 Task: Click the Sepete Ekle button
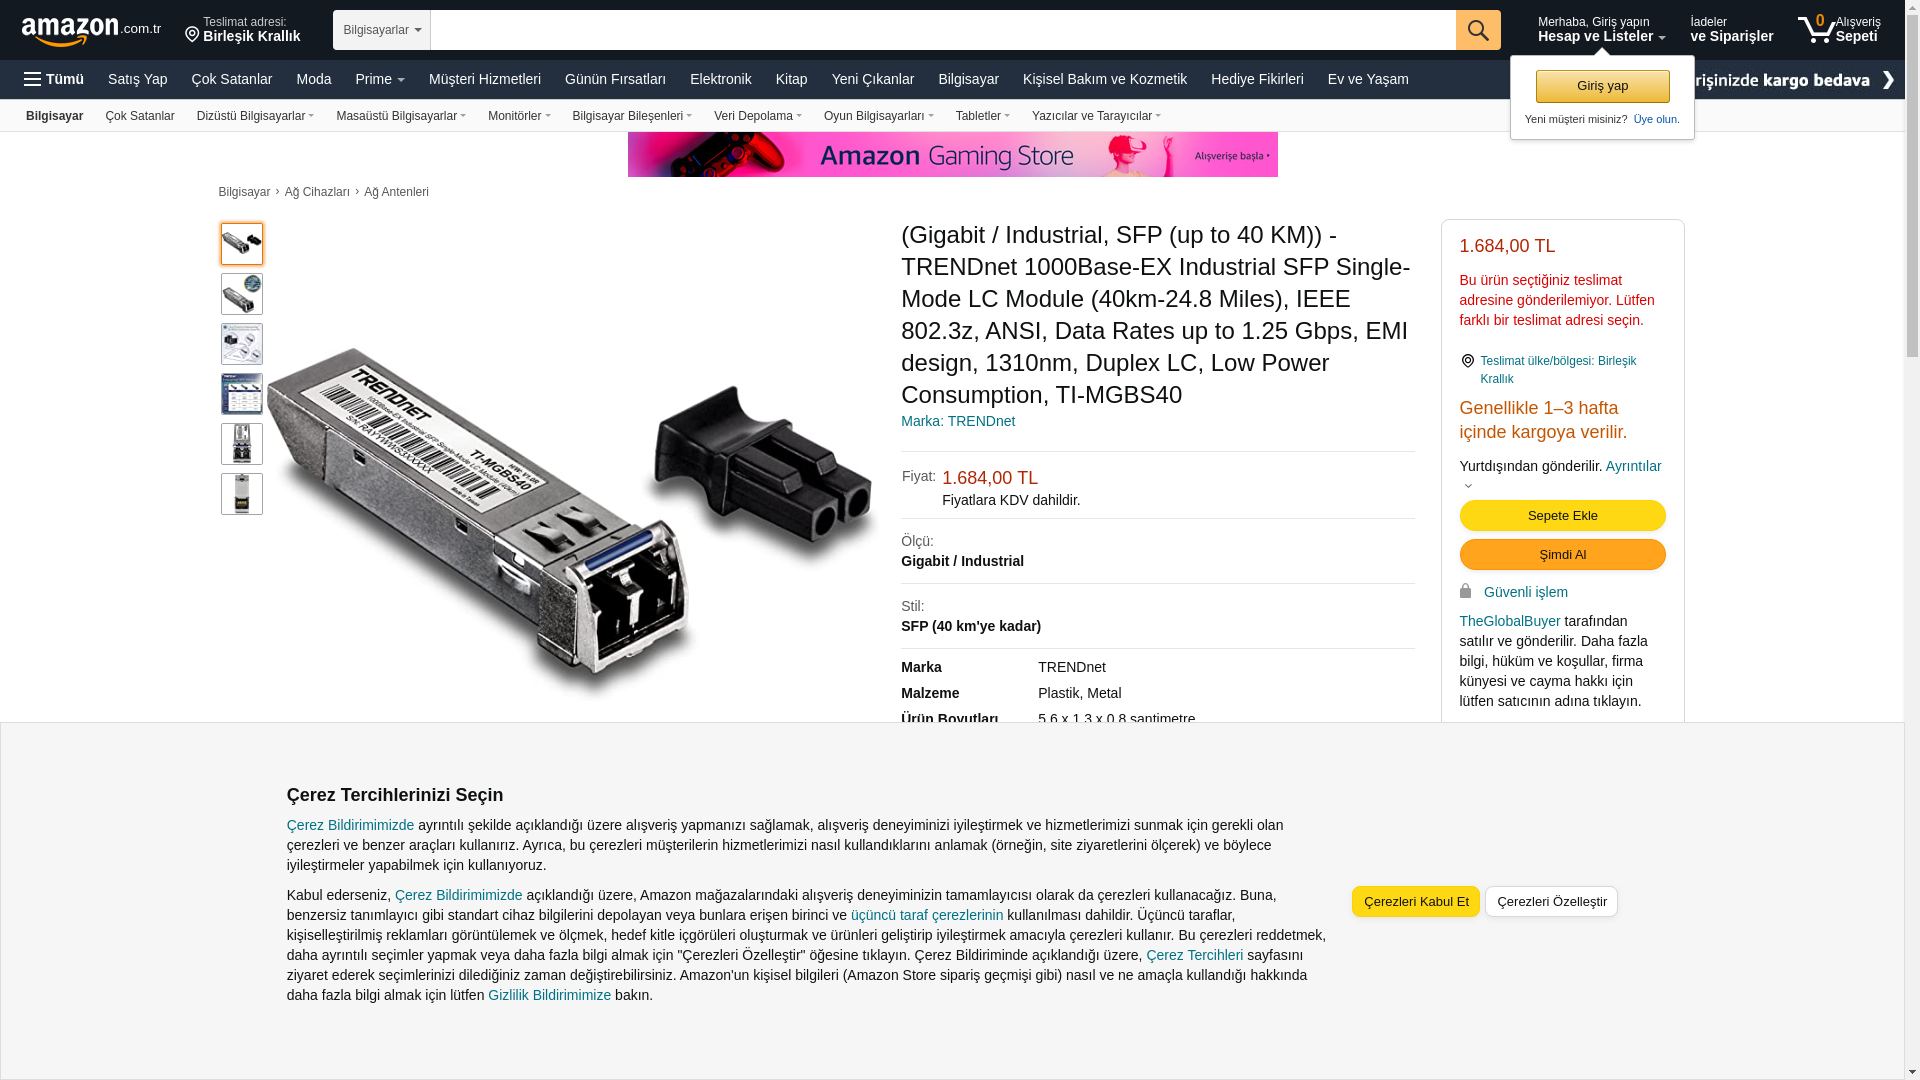(x=1562, y=516)
